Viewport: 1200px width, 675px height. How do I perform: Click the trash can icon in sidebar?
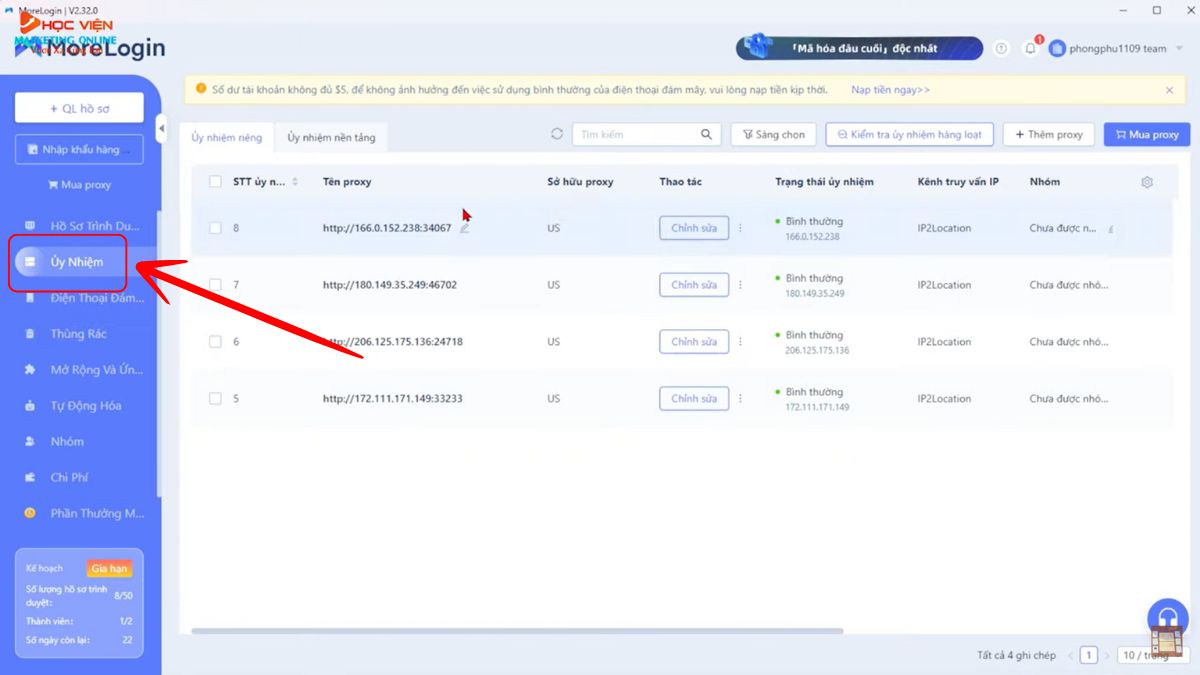(30, 334)
